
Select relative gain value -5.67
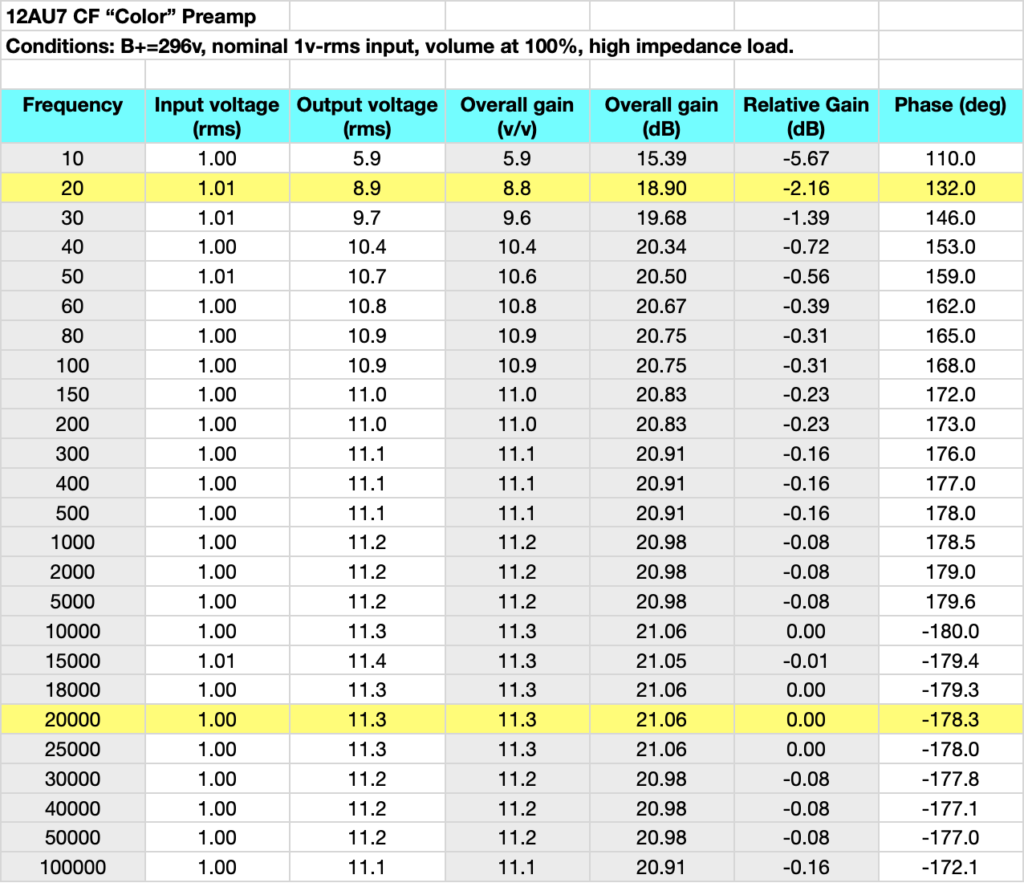[806, 158]
